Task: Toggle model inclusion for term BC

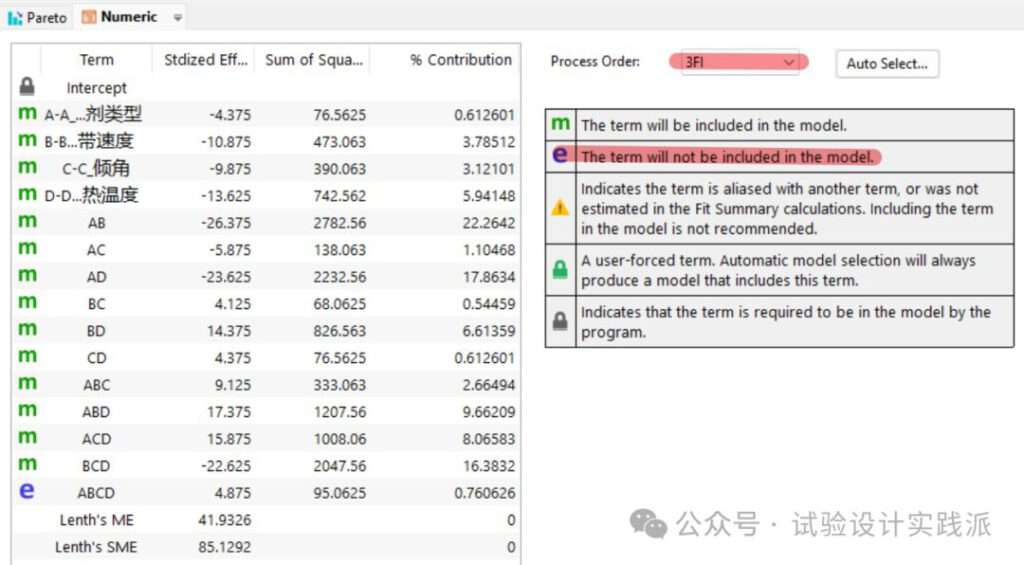Action: pos(27,302)
